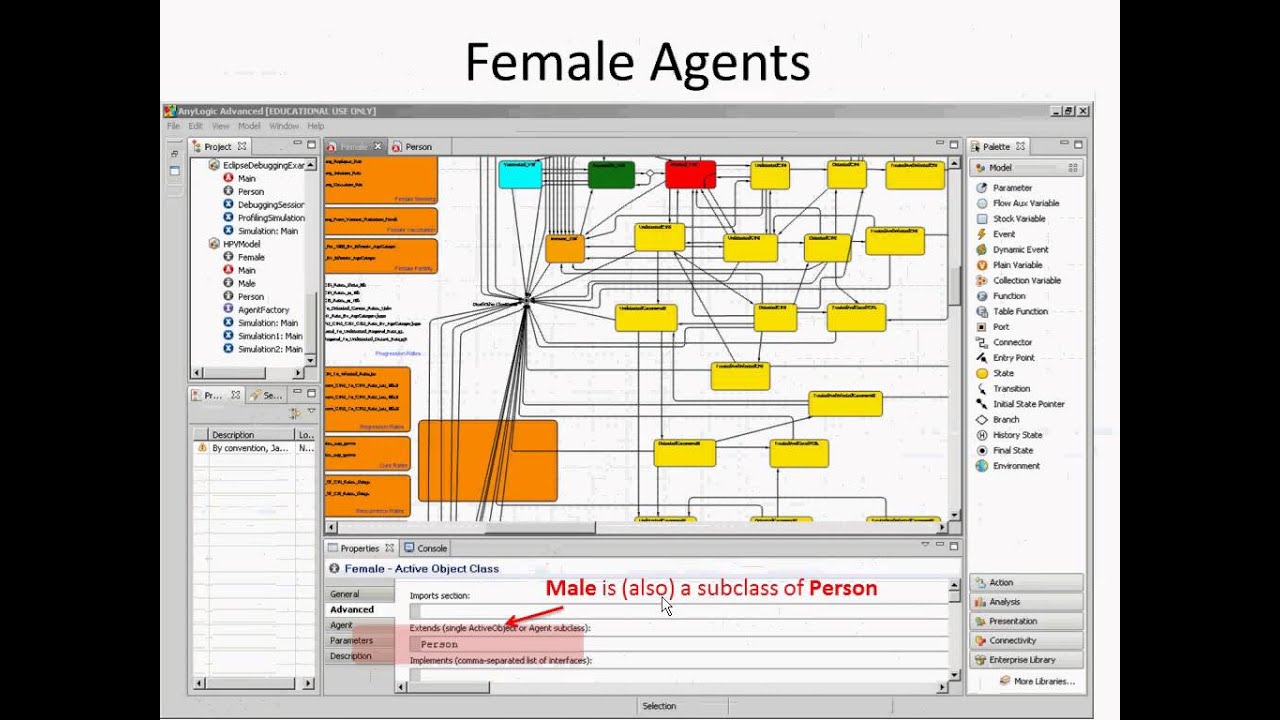This screenshot has width=1280, height=720.
Task: Open More Libraries in the palette
Action: [x=1037, y=681]
